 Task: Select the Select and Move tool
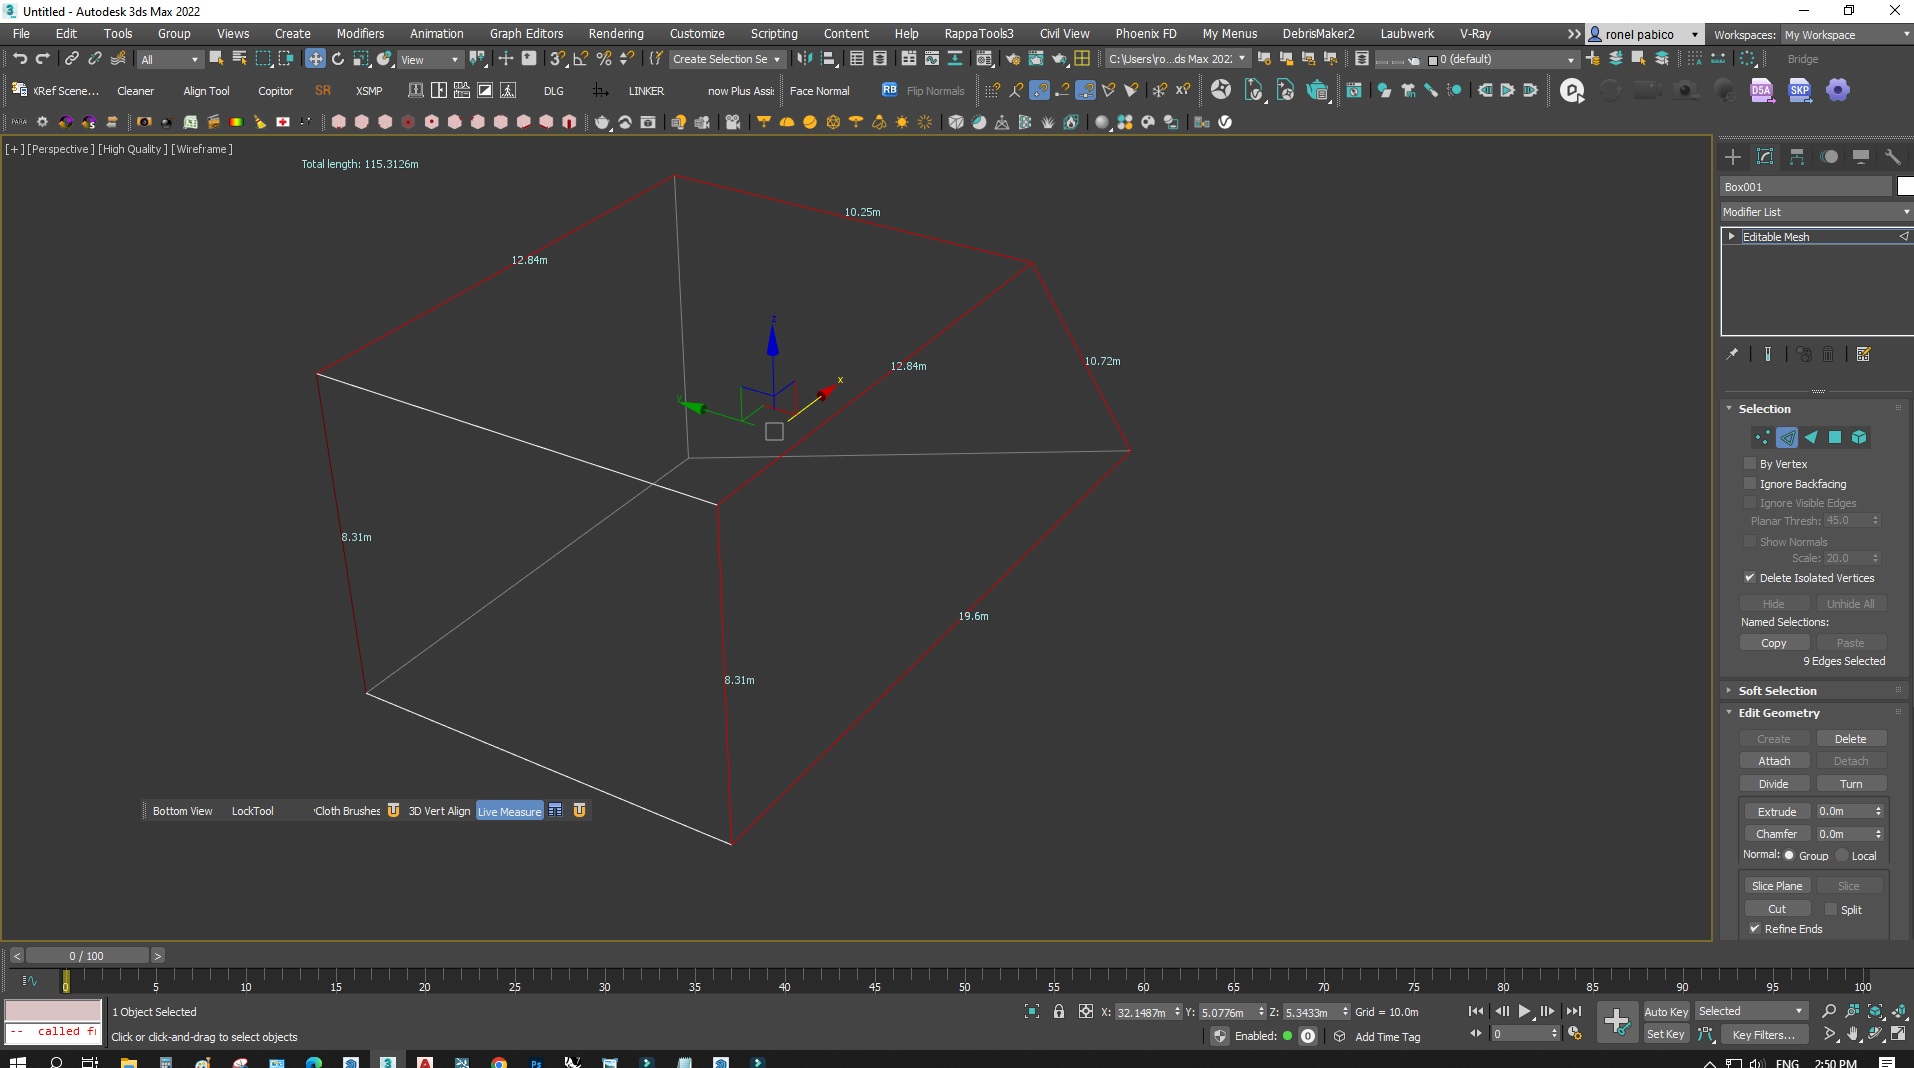(x=315, y=59)
